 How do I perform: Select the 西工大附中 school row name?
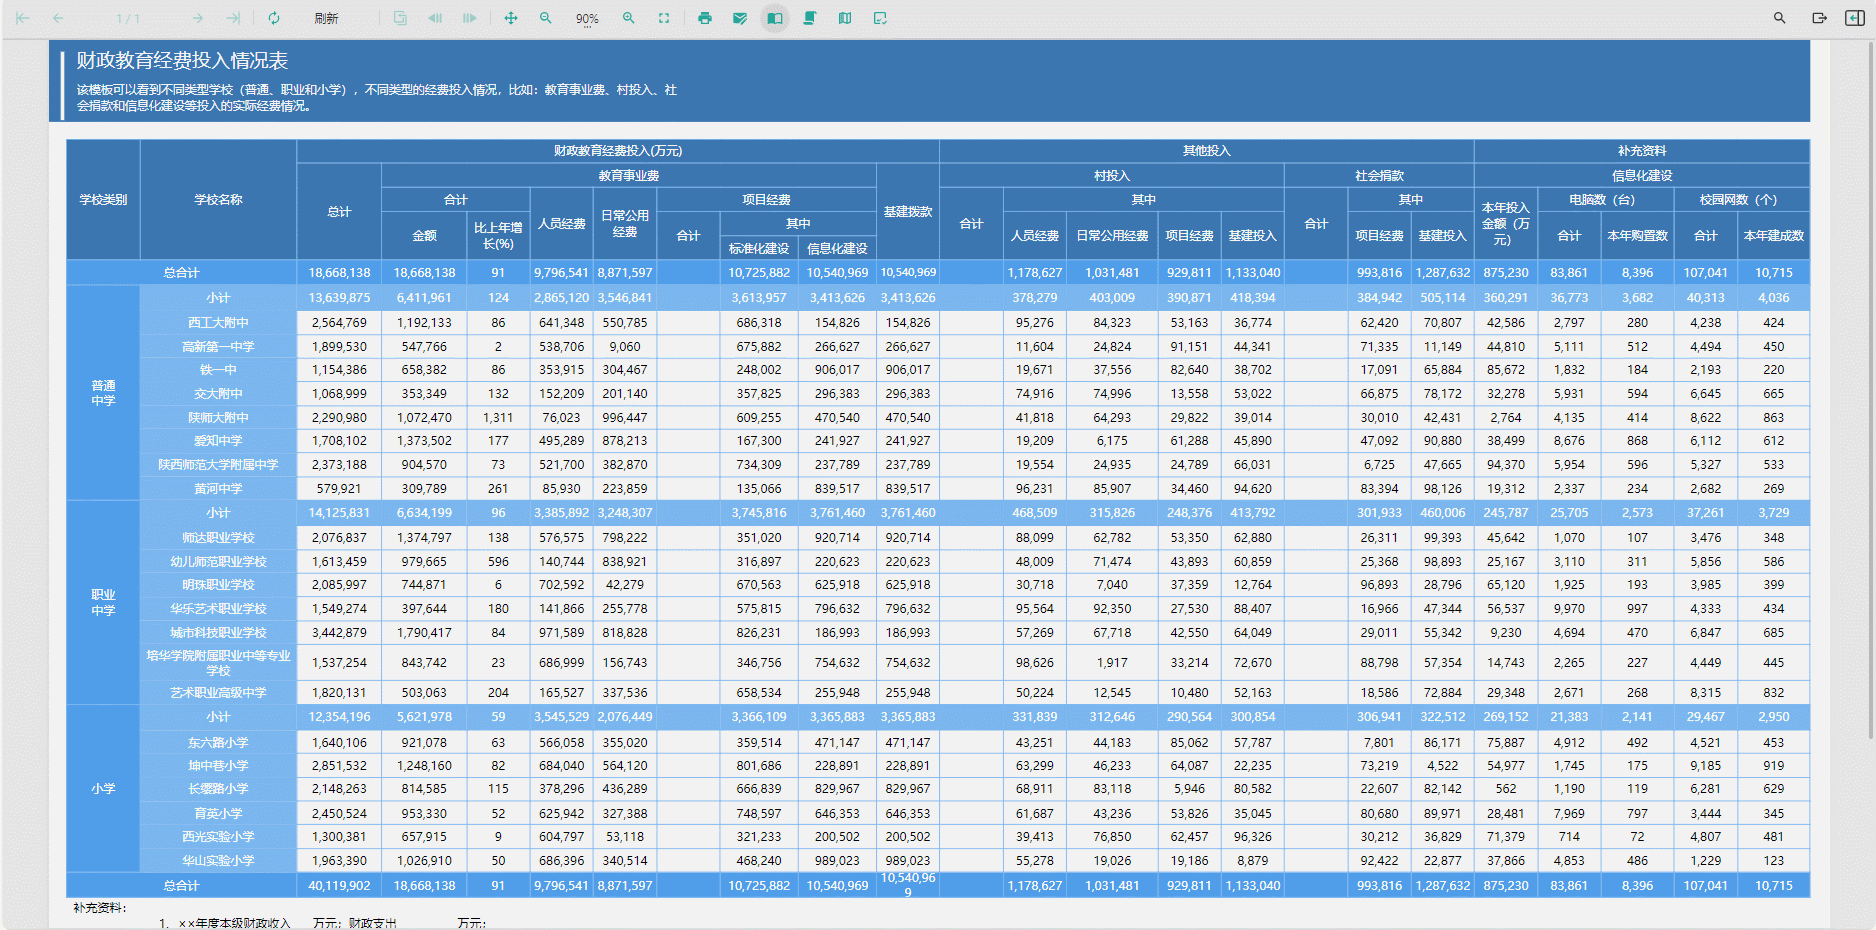[x=218, y=323]
